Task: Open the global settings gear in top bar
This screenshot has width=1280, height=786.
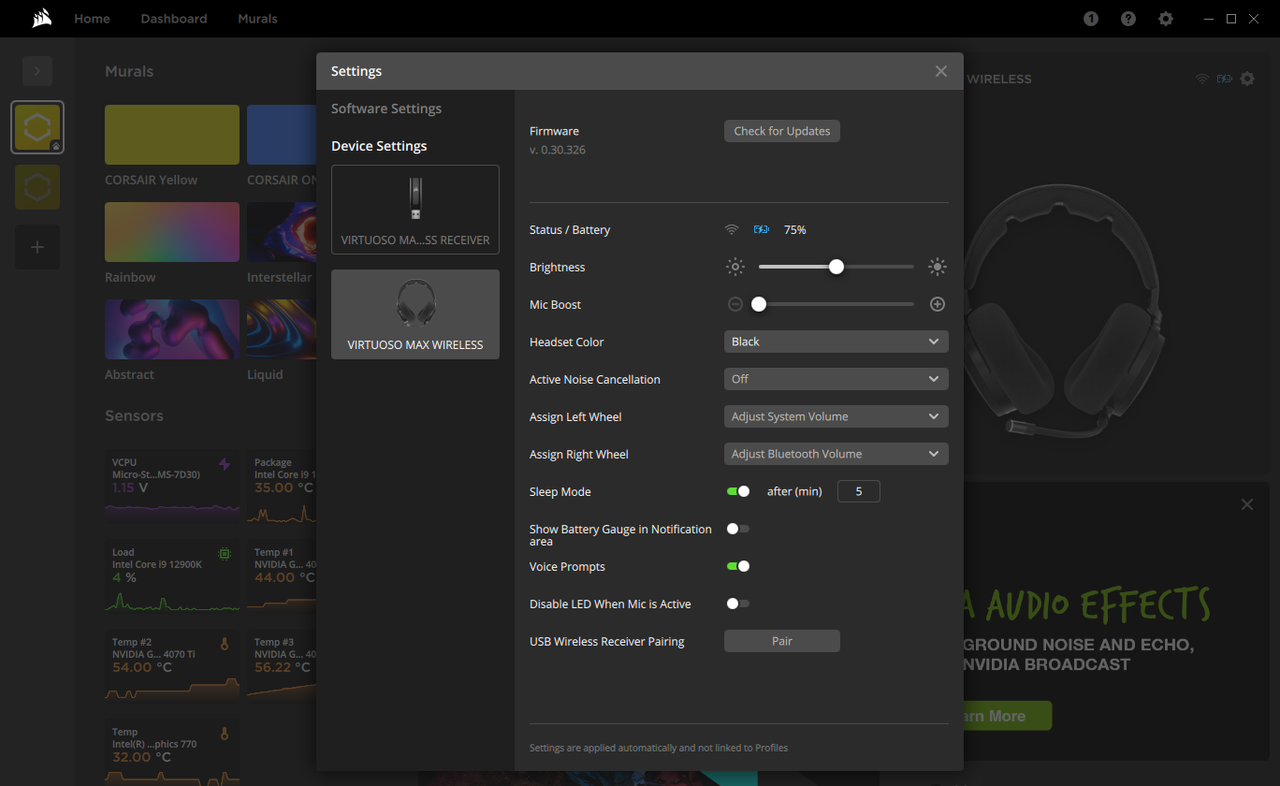Action: pos(1166,19)
